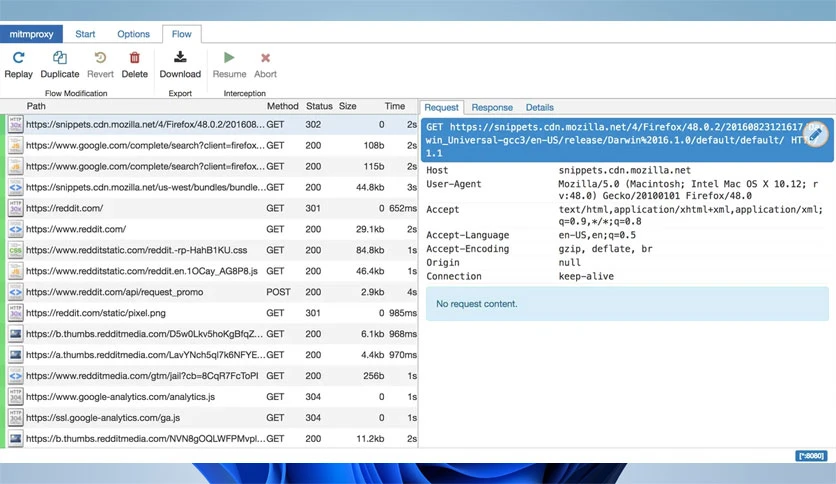Click the 11.2kb size cell
Image resolution: width=836 pixels, height=484 pixels.
[x=370, y=439]
